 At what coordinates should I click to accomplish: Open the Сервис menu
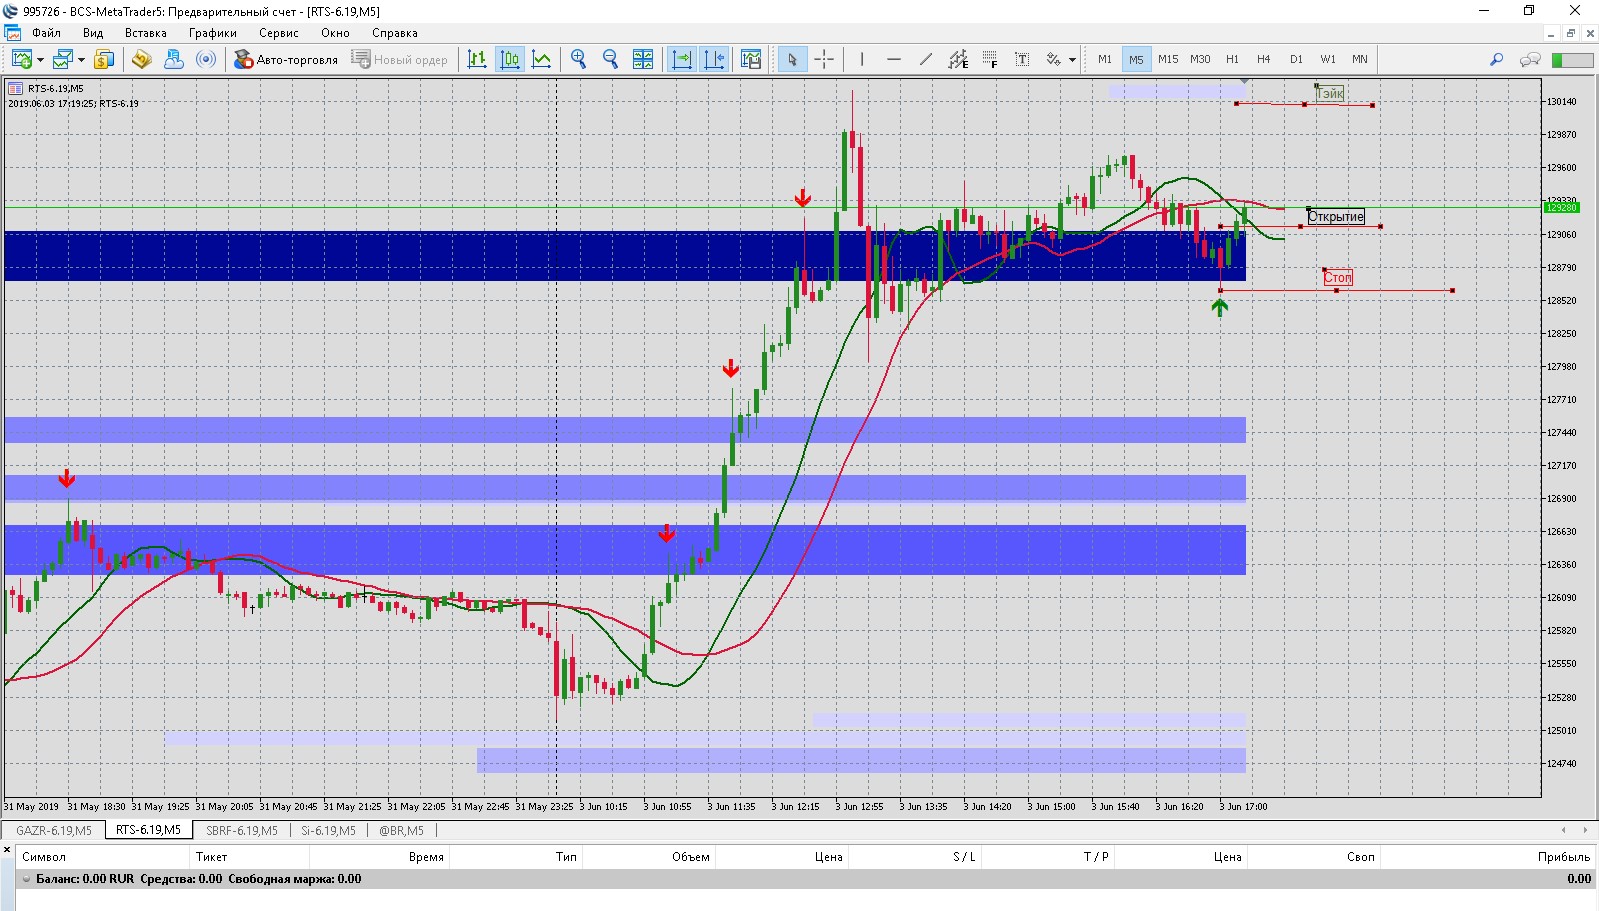click(279, 33)
